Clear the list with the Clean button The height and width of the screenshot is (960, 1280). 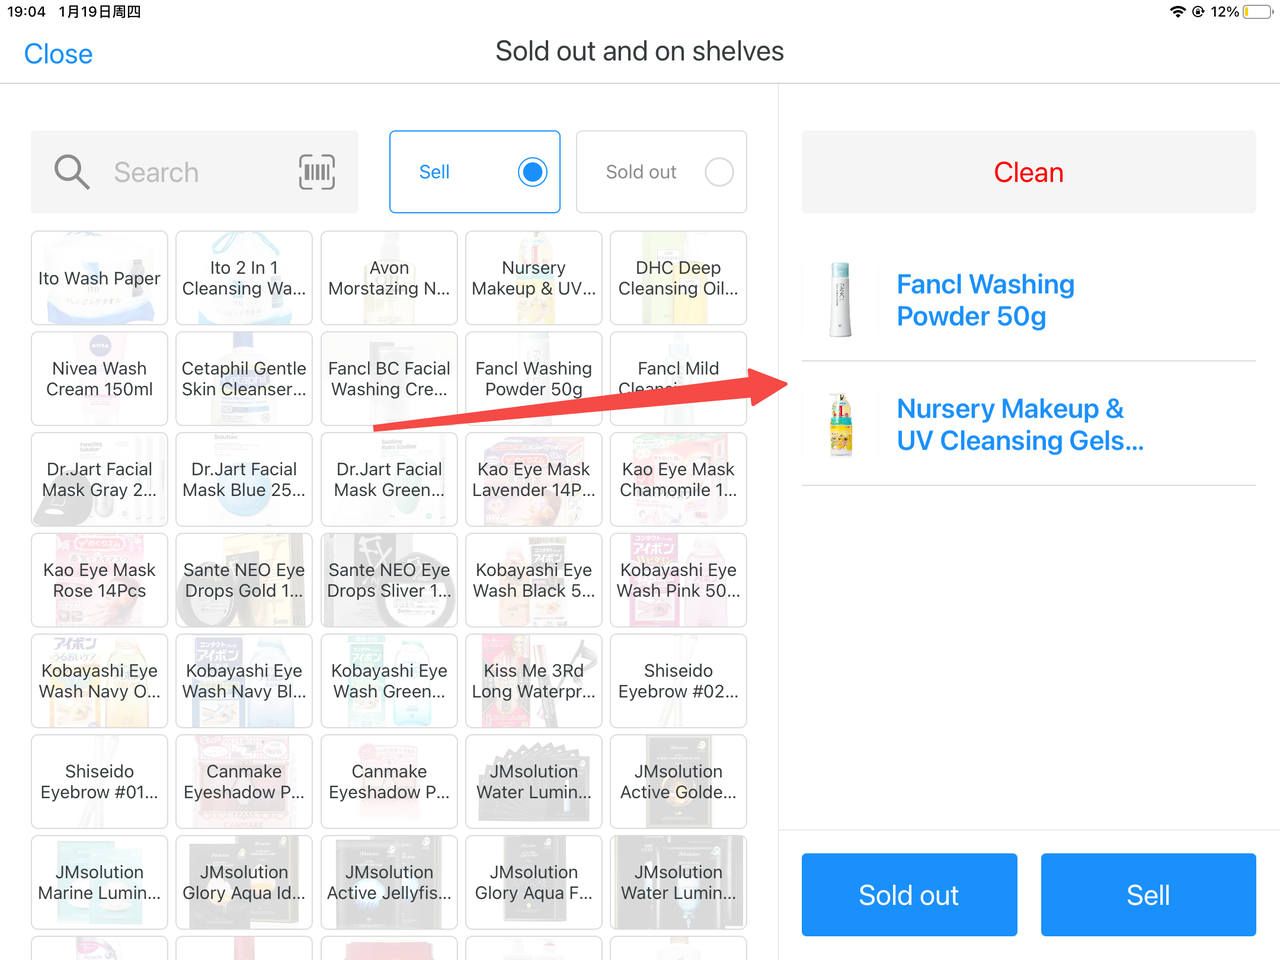(1028, 172)
